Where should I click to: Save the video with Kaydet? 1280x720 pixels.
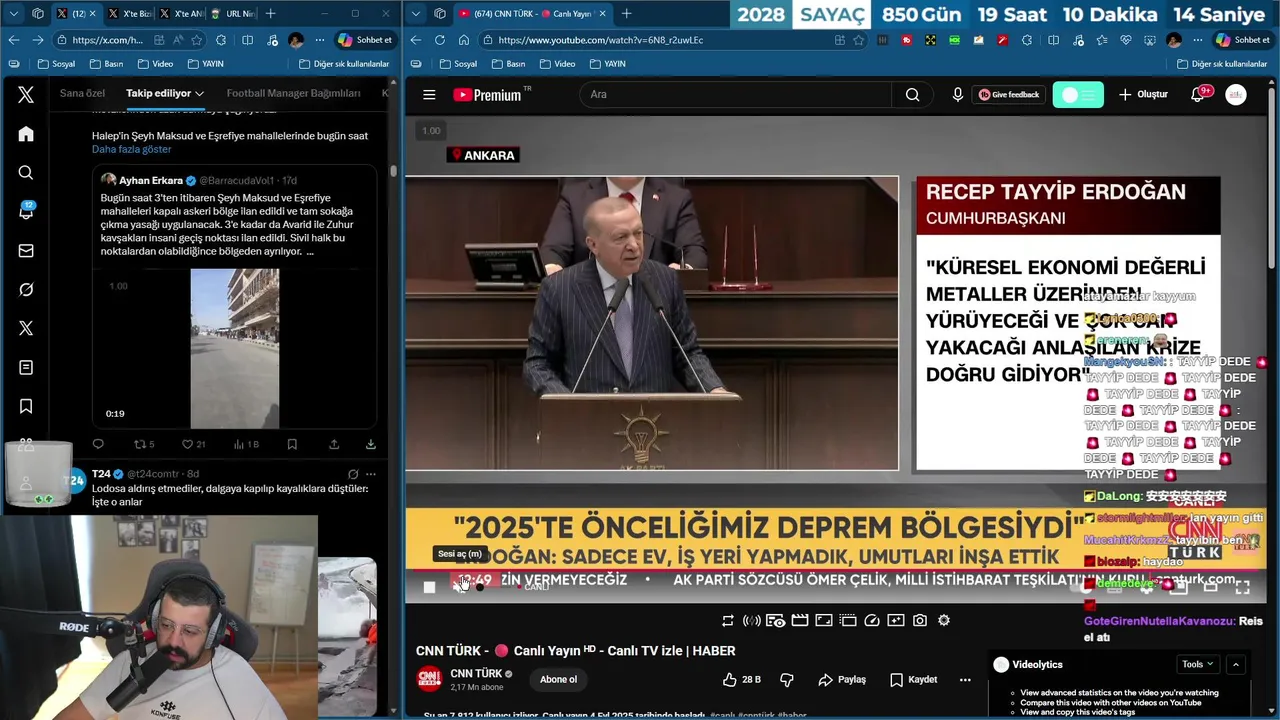[x=913, y=680]
